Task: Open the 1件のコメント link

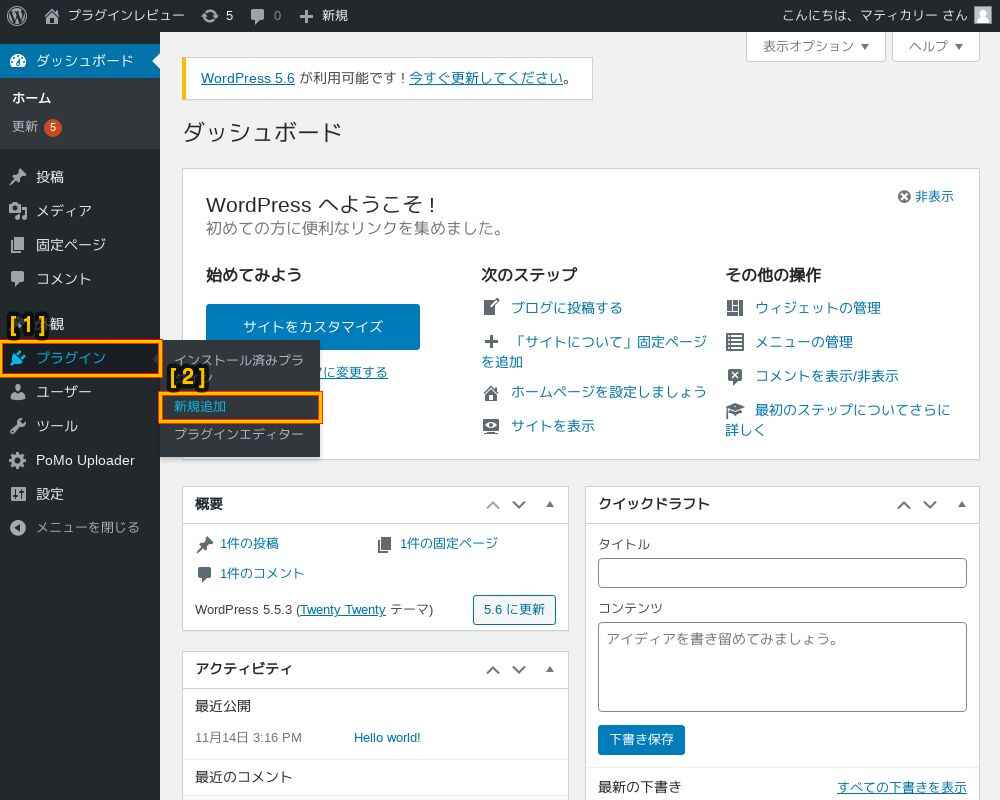Action: tap(261, 574)
